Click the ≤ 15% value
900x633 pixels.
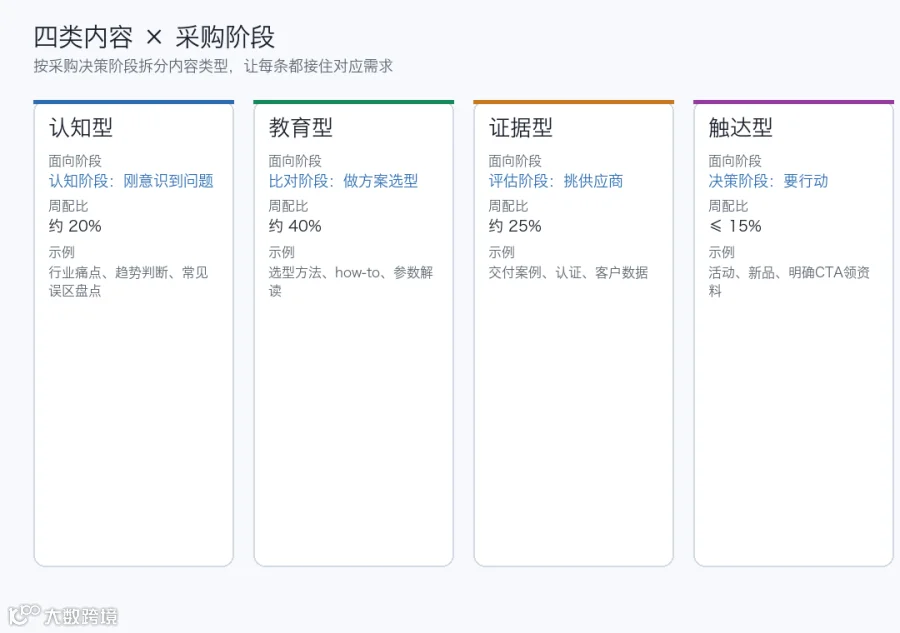click(x=735, y=226)
